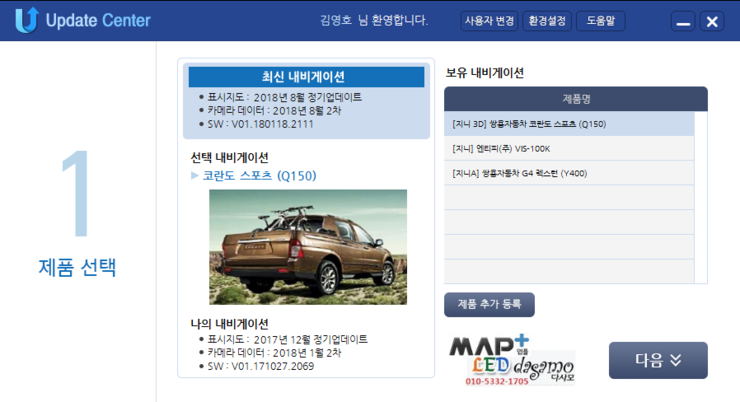Click the brown pickup truck image
This screenshot has width=740, height=402.
coord(308,247)
